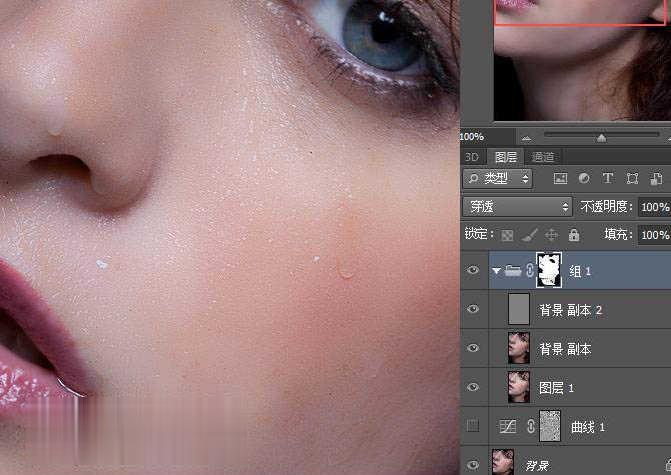Select layer name 背景 副本
Screen dimensions: 671x475
[565, 349]
